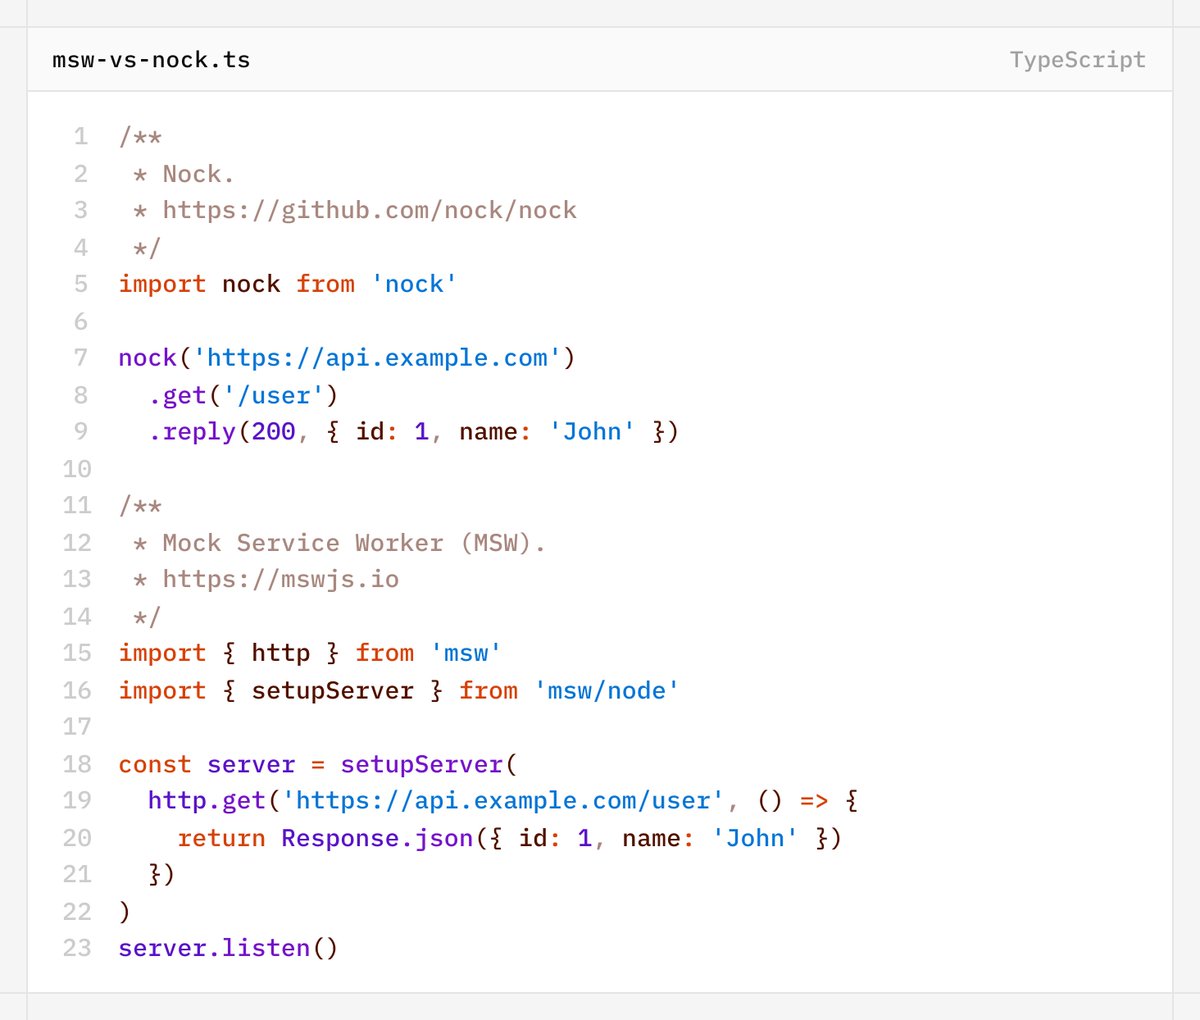Click the .reply method on line 9
Viewport: 1200px width, 1020px height.
click(x=192, y=432)
